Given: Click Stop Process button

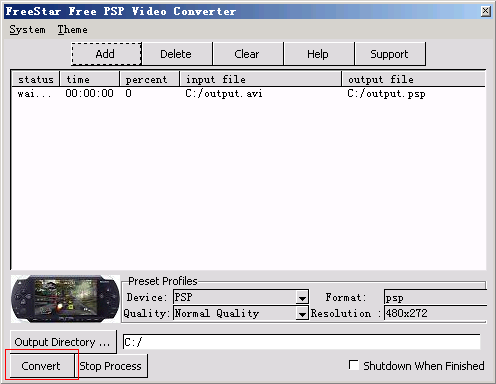Looking at the screenshot, I should [x=111, y=366].
